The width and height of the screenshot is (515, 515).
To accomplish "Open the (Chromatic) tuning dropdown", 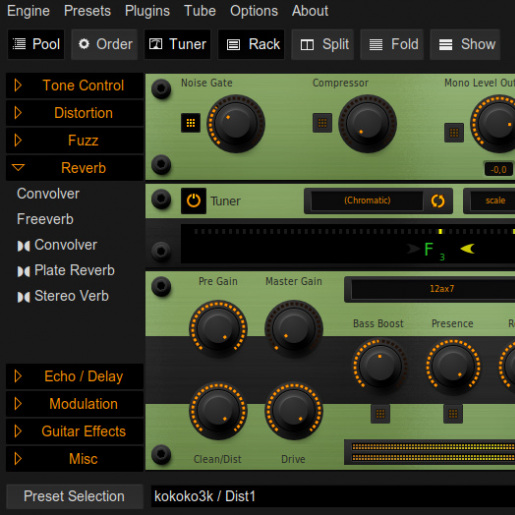I will [367, 201].
